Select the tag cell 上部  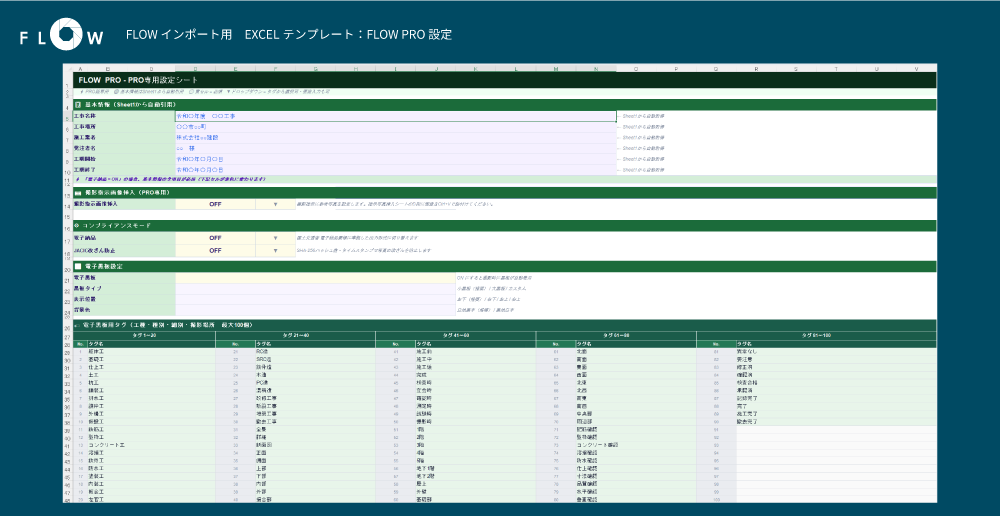click(x=314, y=468)
